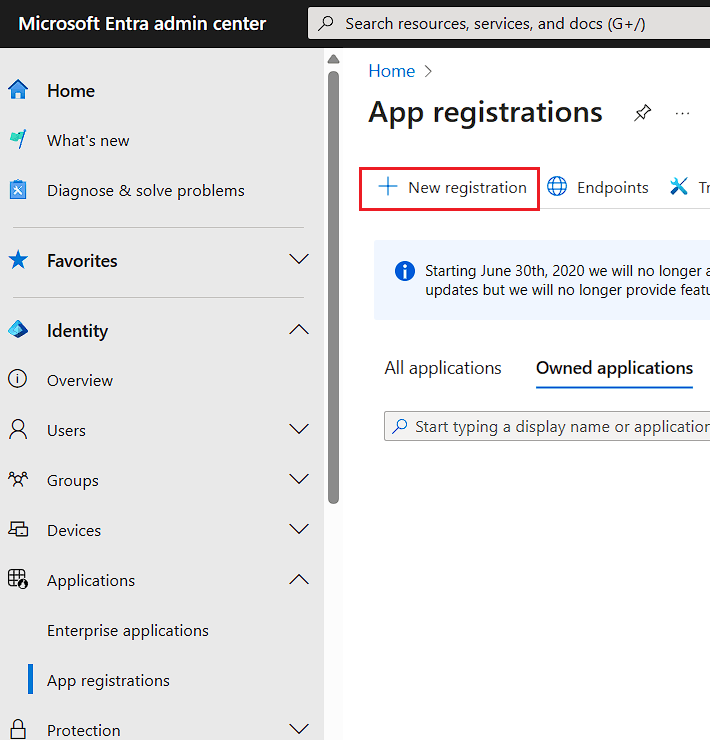Image resolution: width=710 pixels, height=740 pixels.
Task: Click the blue info icon in banner
Action: (x=405, y=271)
